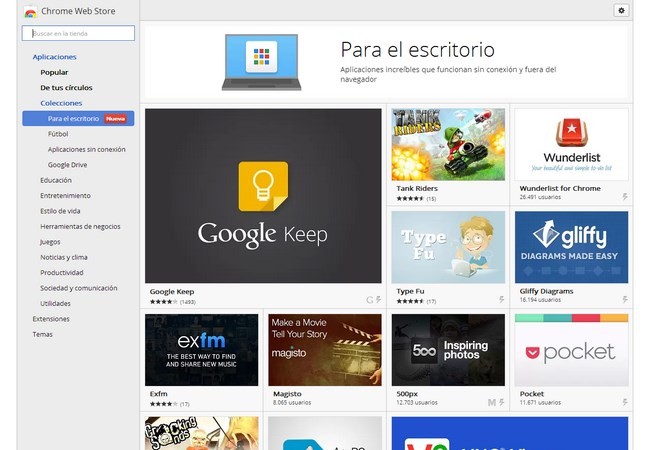The image size is (650, 450).
Task: Open the Aplicaciones section
Action: [x=54, y=57]
